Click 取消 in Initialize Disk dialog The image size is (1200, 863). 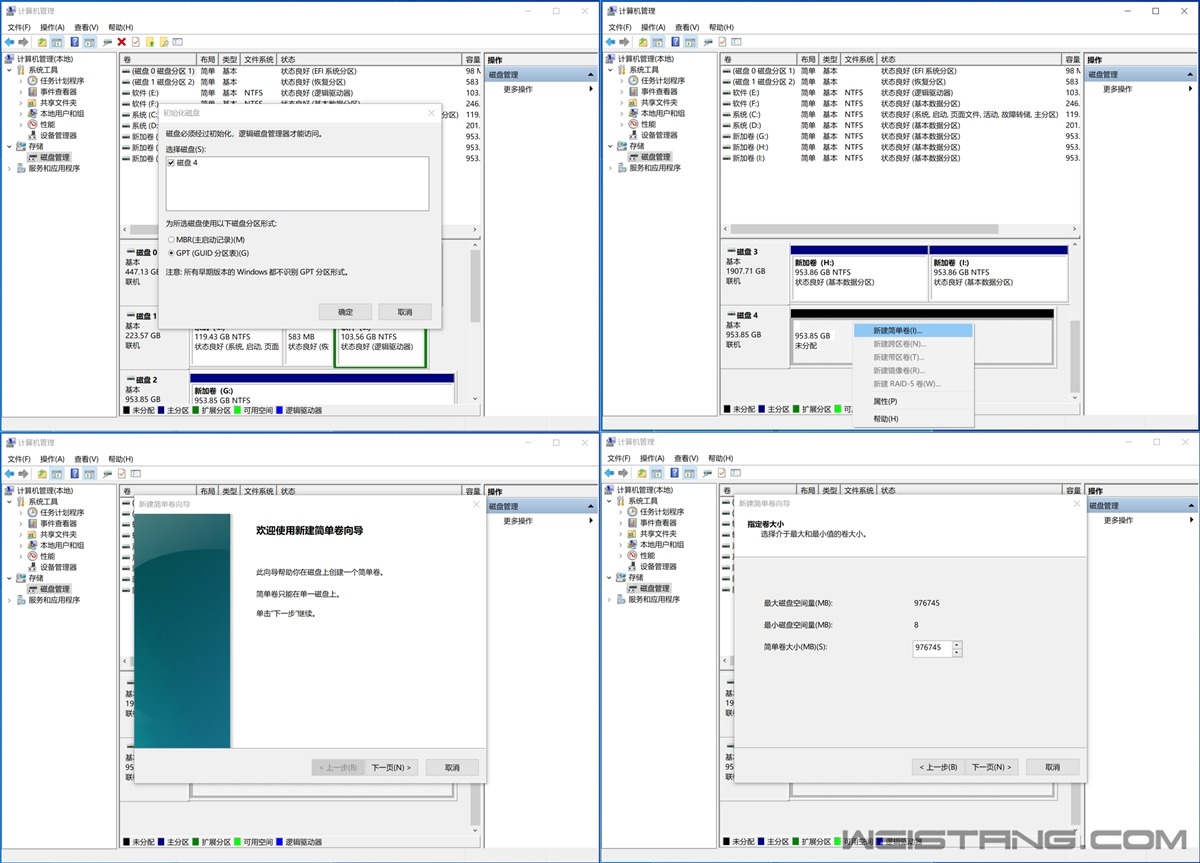[405, 312]
